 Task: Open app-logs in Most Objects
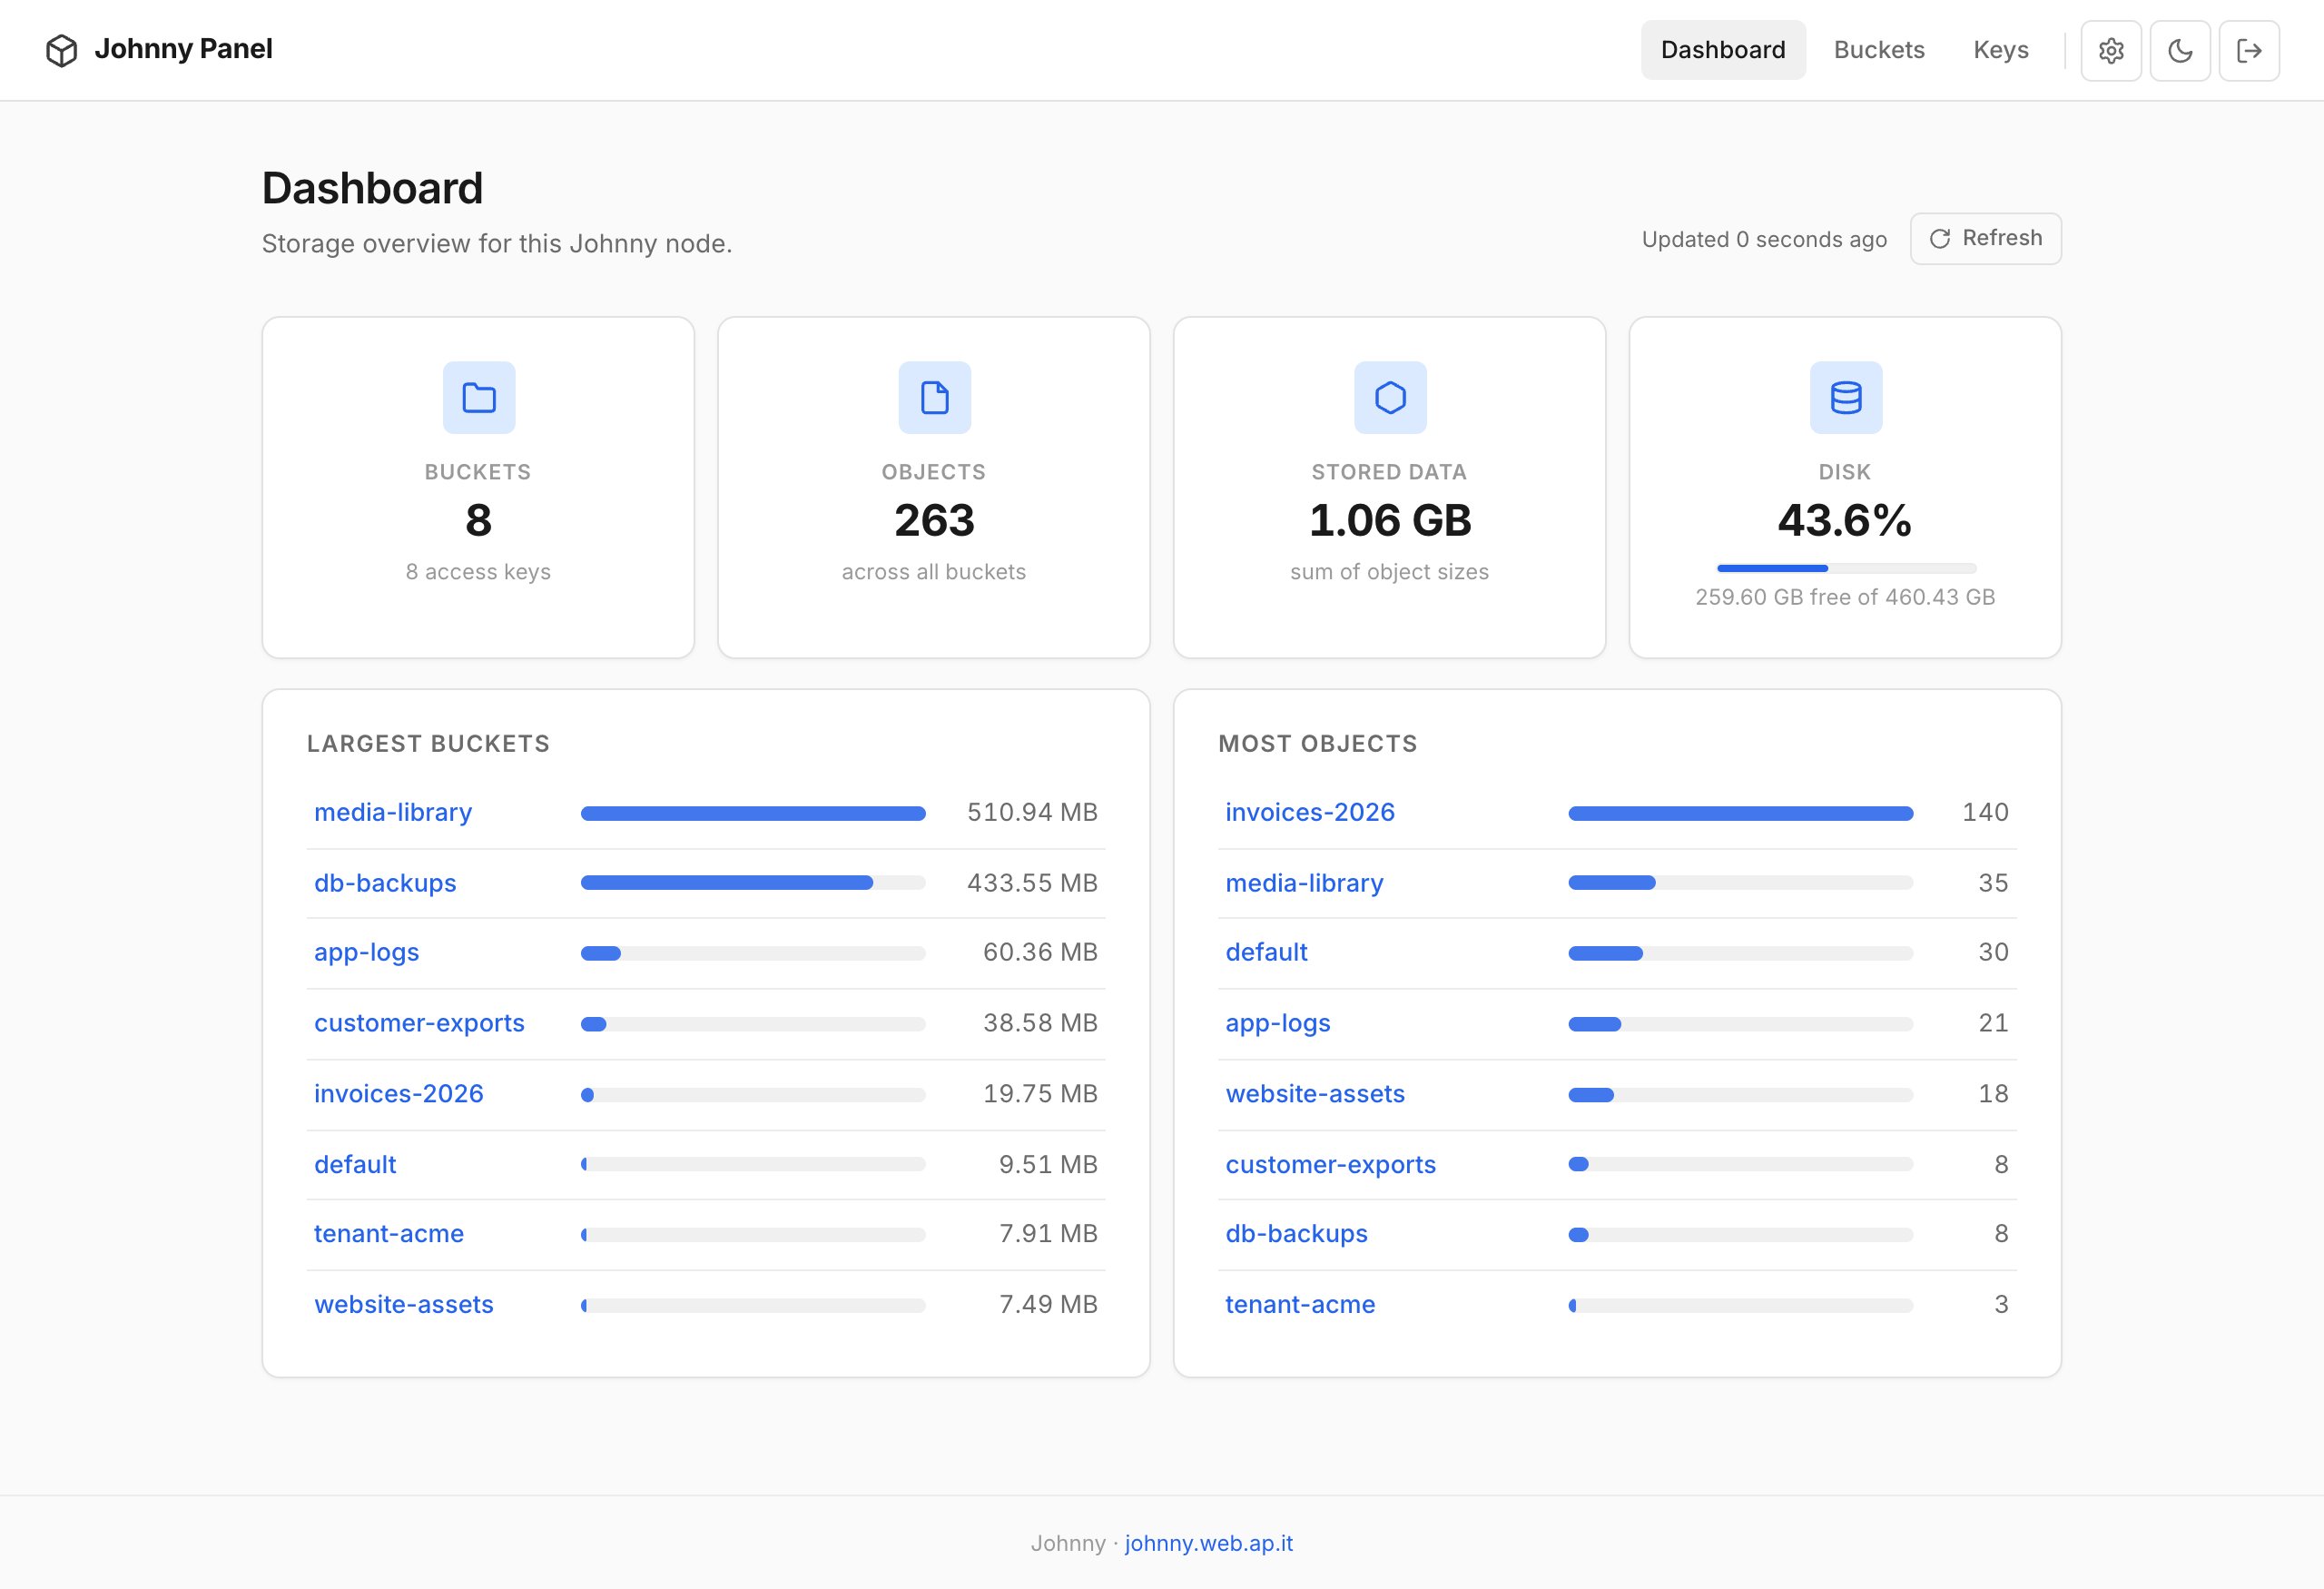1277,1023
